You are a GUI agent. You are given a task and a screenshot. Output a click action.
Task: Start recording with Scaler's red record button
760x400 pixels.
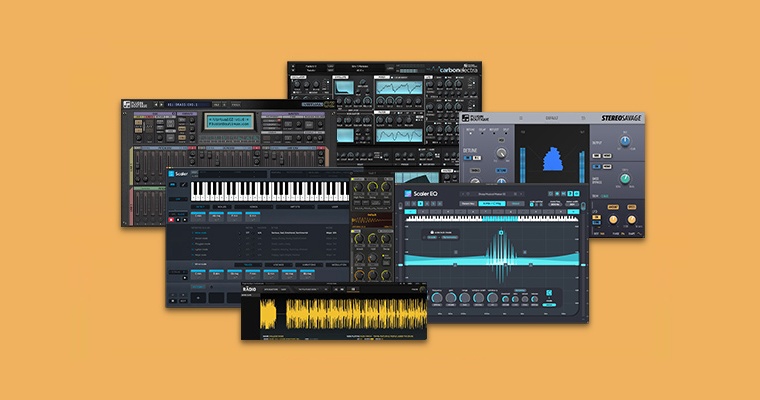171,220
